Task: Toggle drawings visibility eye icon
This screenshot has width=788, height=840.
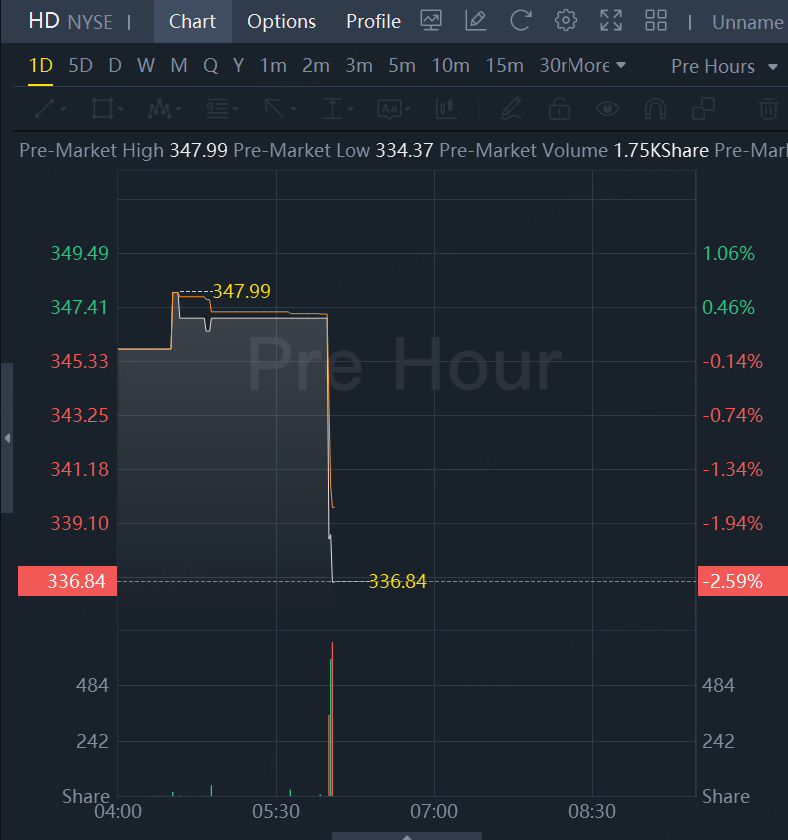Action: pyautogui.click(x=606, y=108)
